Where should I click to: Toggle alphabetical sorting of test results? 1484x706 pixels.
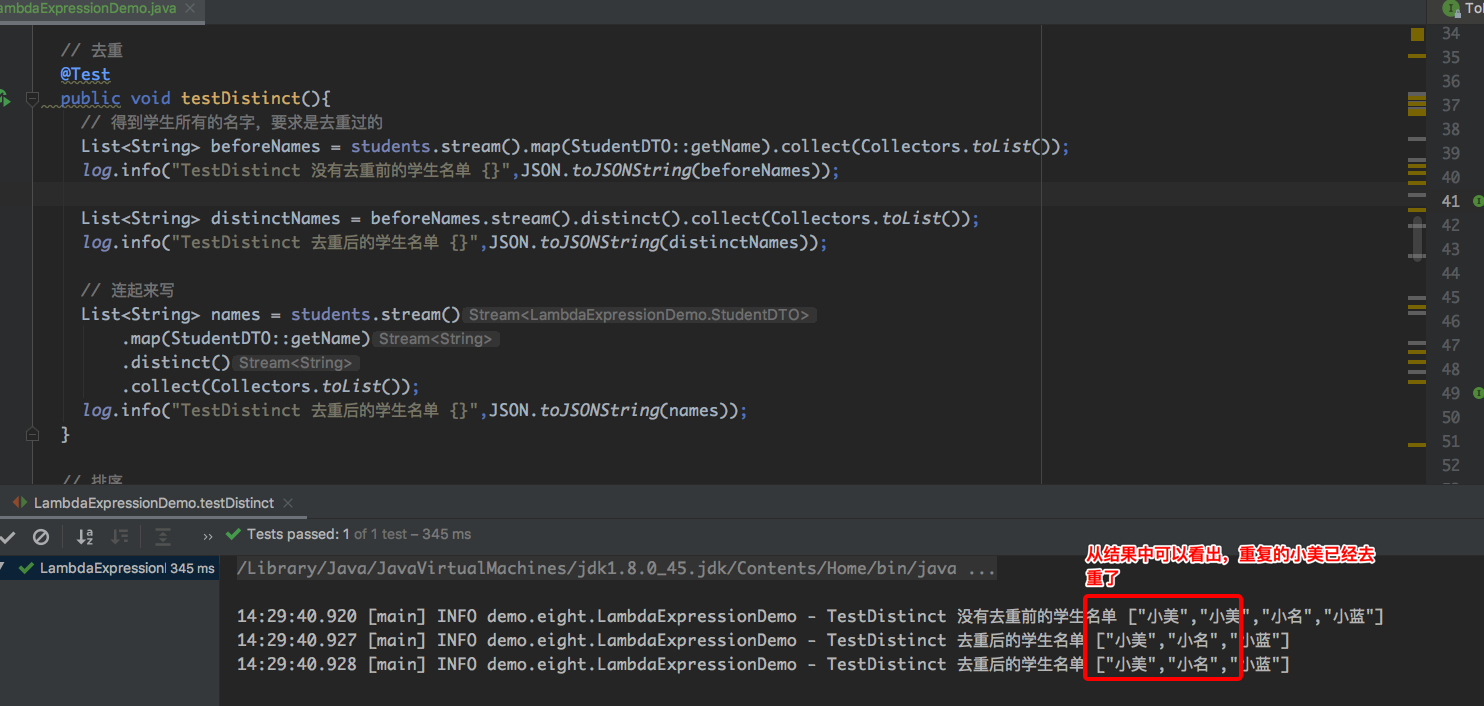(85, 537)
